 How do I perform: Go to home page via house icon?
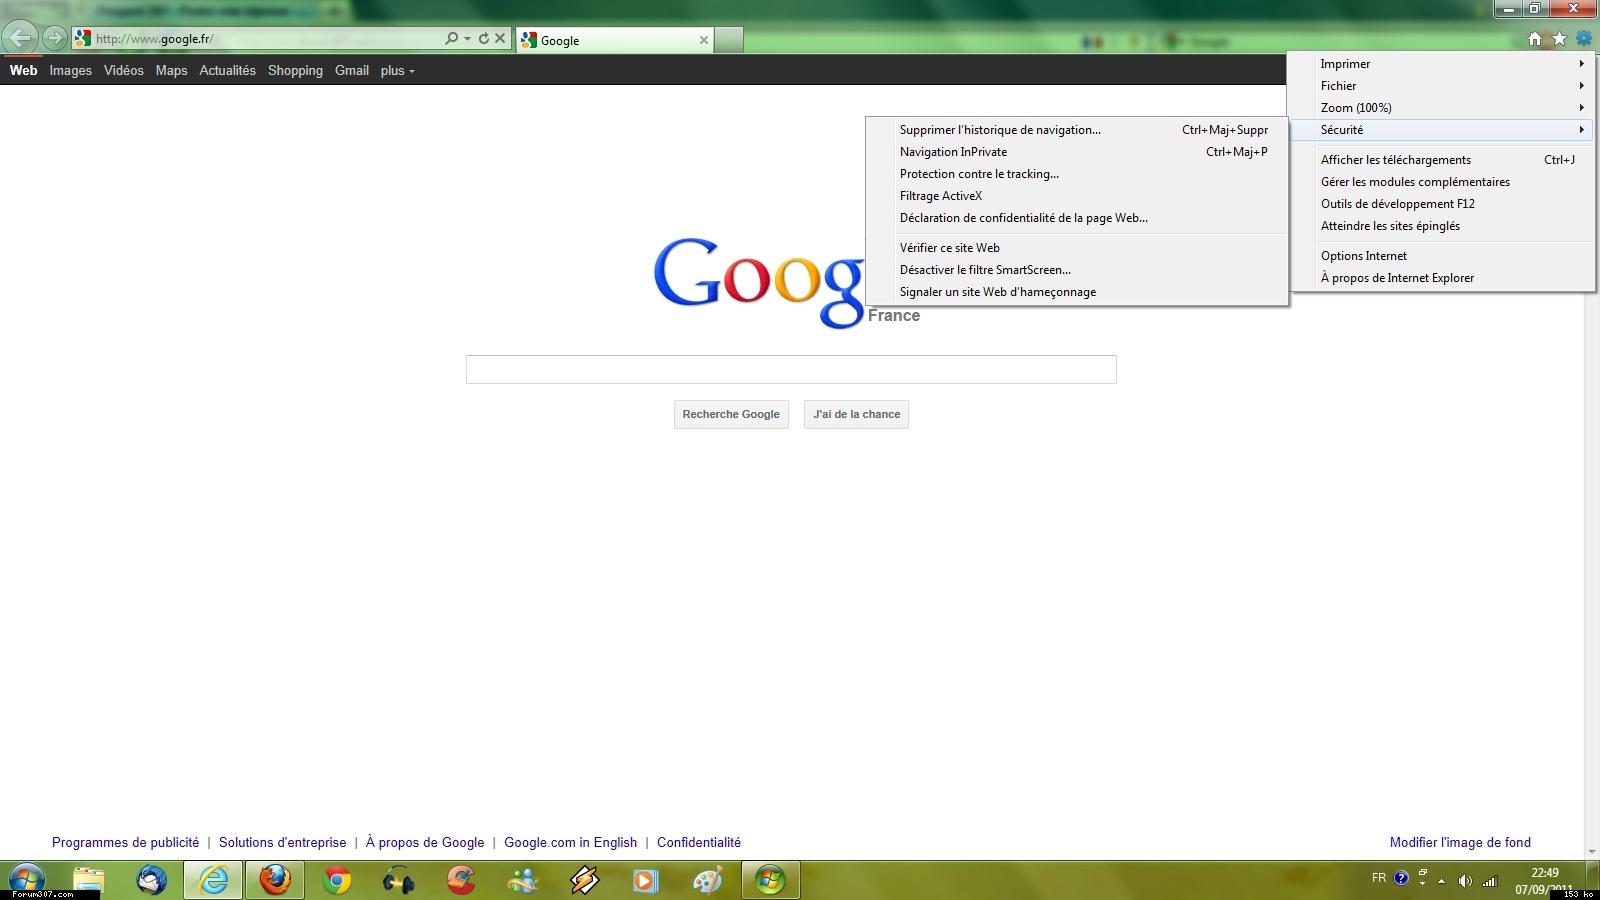(1535, 39)
